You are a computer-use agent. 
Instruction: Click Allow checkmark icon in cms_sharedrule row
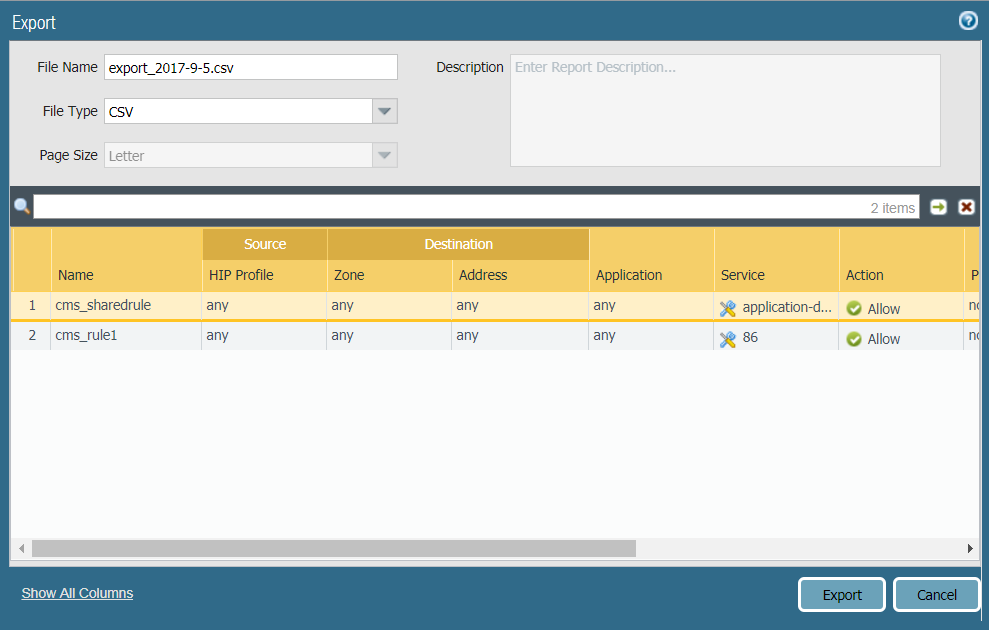(x=854, y=308)
